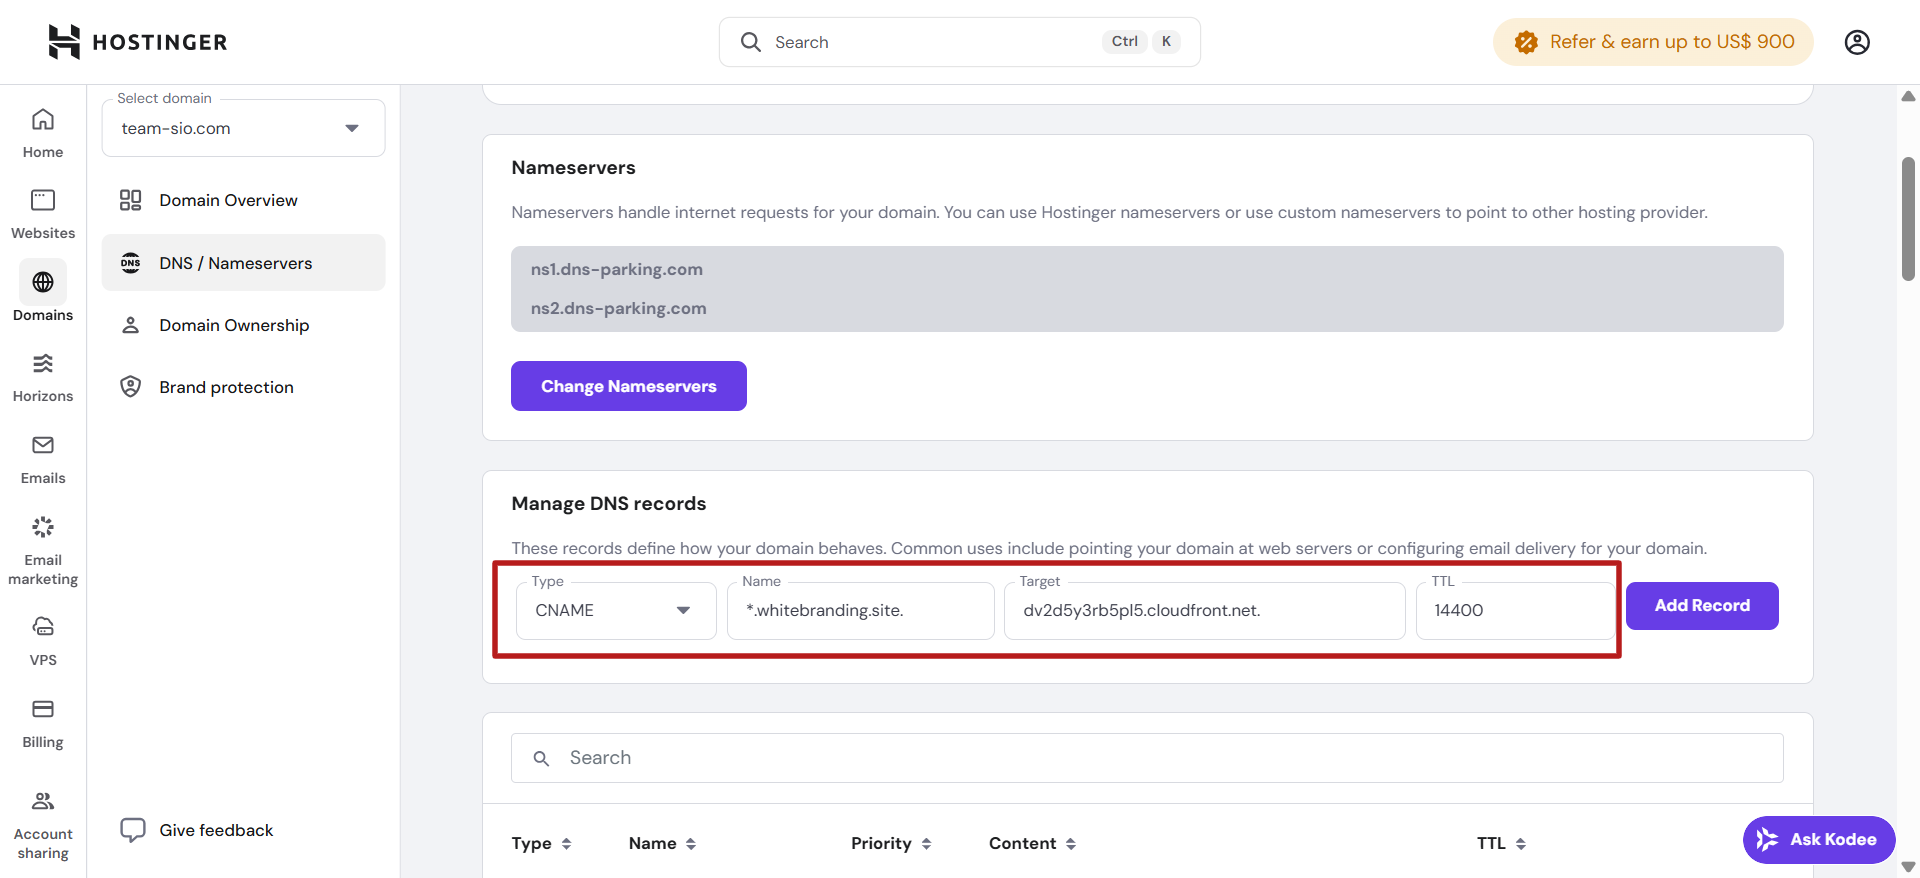Viewport: 1920px width, 878px height.
Task: Click ns1.dns-parking.com nameserver text
Action: [617, 270]
